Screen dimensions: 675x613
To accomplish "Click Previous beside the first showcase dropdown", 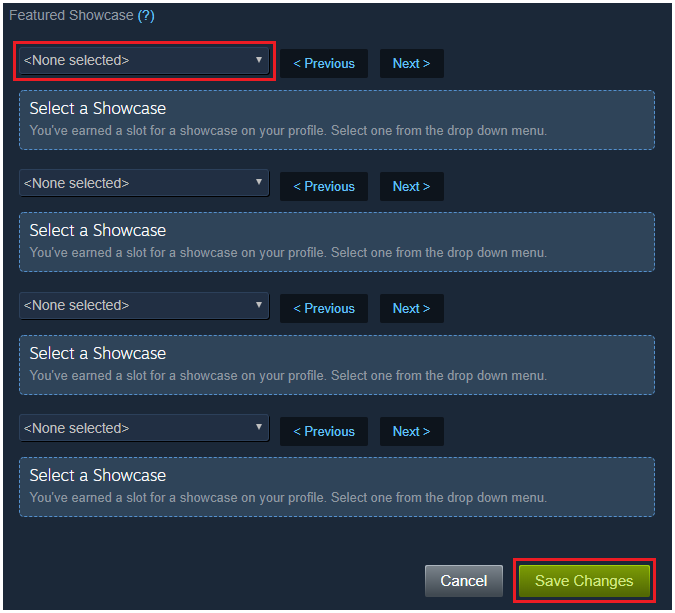I will tap(324, 64).
